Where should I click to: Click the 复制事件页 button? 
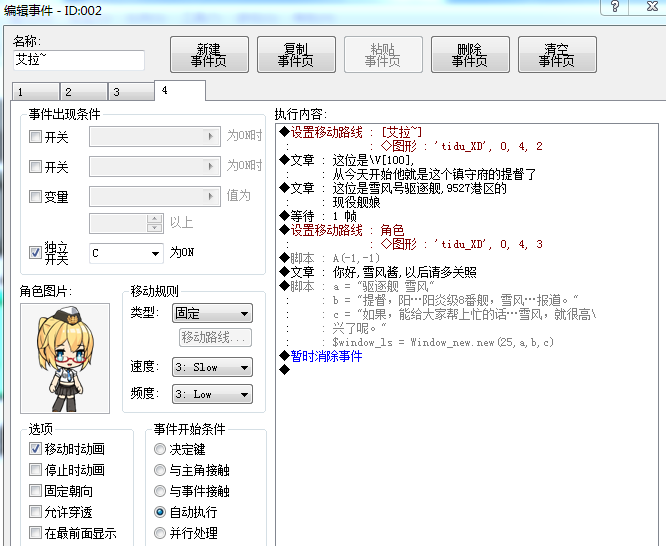[x=296, y=55]
